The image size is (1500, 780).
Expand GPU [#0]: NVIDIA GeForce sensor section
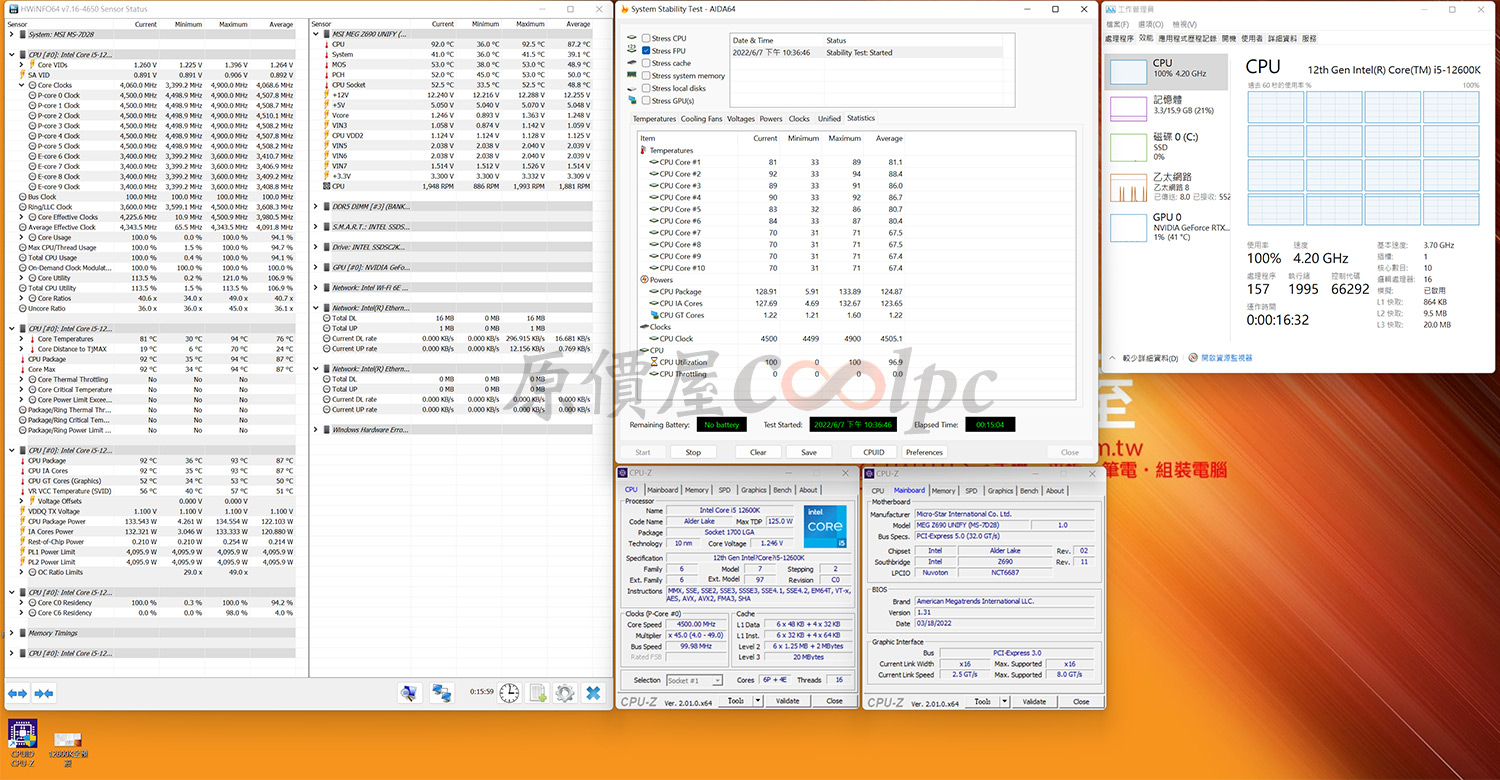click(316, 267)
